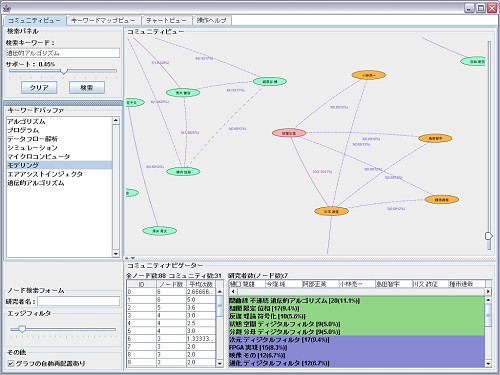The image size is (500, 375).
Task: Select community row with ID 0
Action: [171, 292]
